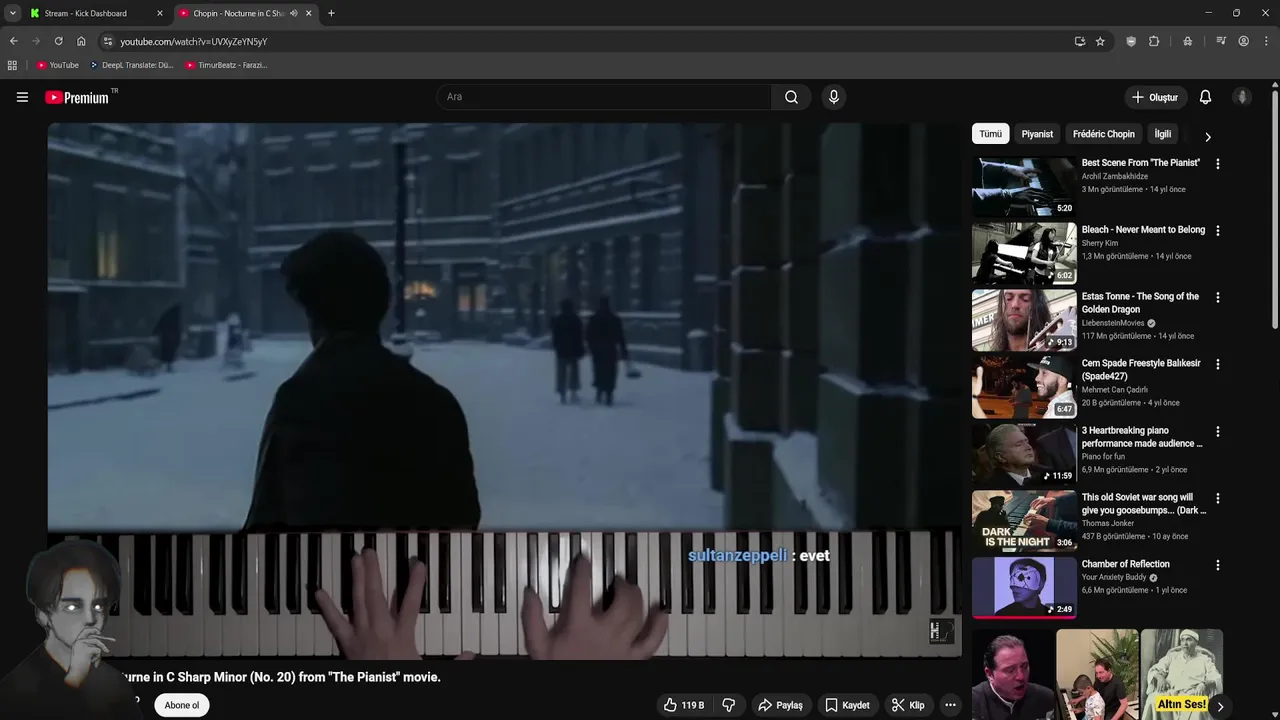Dislike the video
Screen dimensions: 1280x720
(729, 705)
